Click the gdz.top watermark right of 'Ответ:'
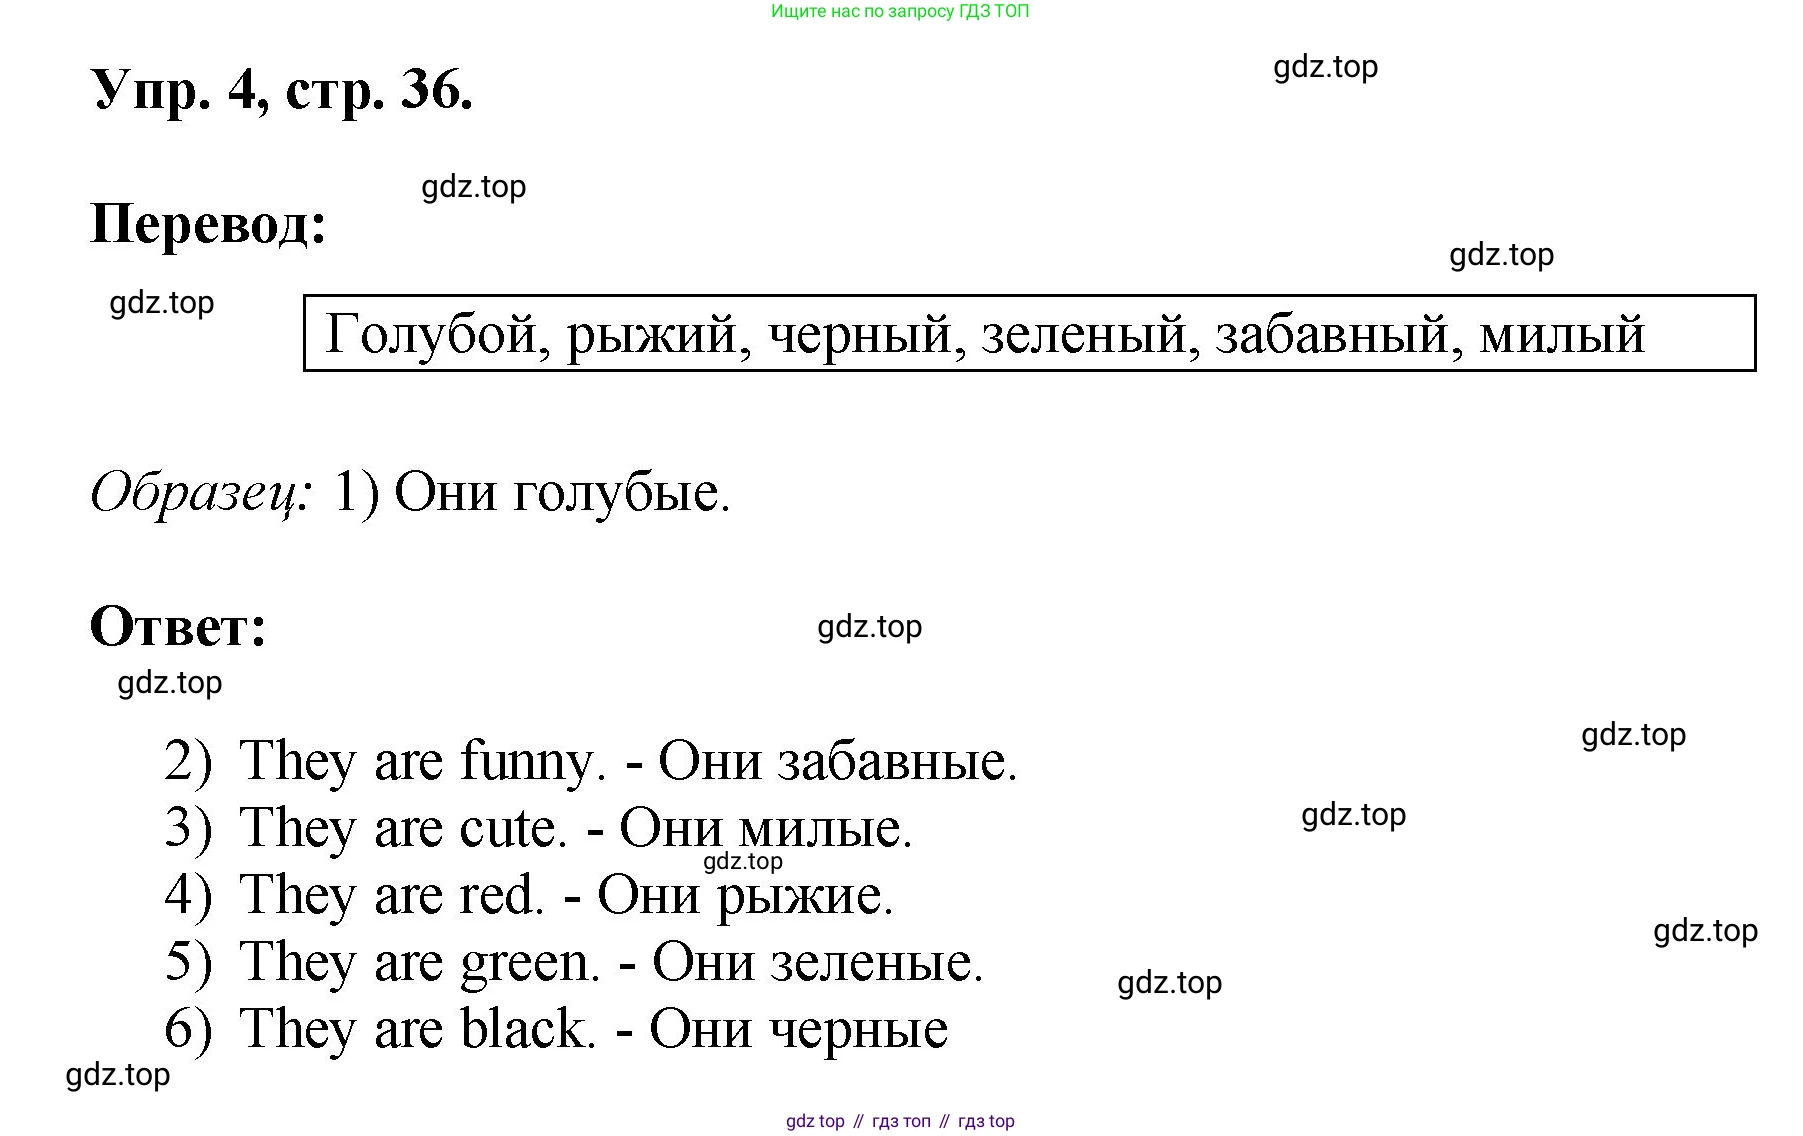Image resolution: width=1803 pixels, height=1136 pixels. (x=869, y=627)
